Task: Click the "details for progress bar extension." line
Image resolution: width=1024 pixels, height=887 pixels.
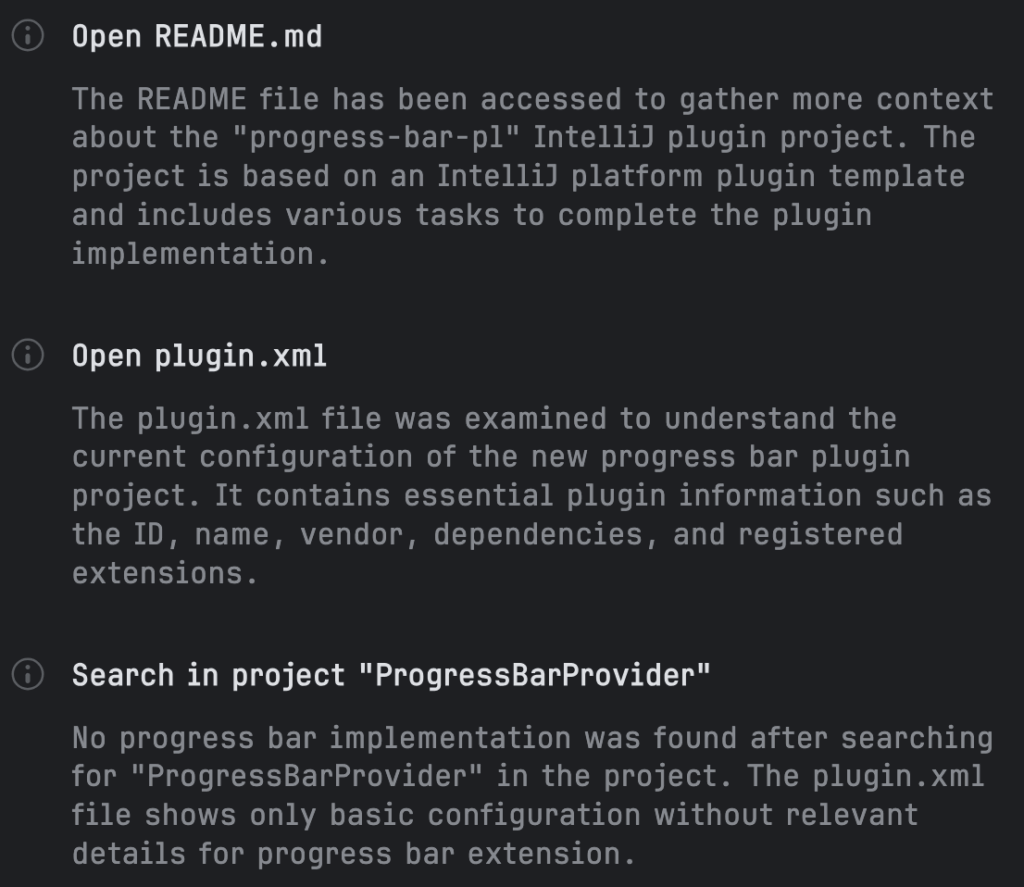Action: tap(353, 853)
